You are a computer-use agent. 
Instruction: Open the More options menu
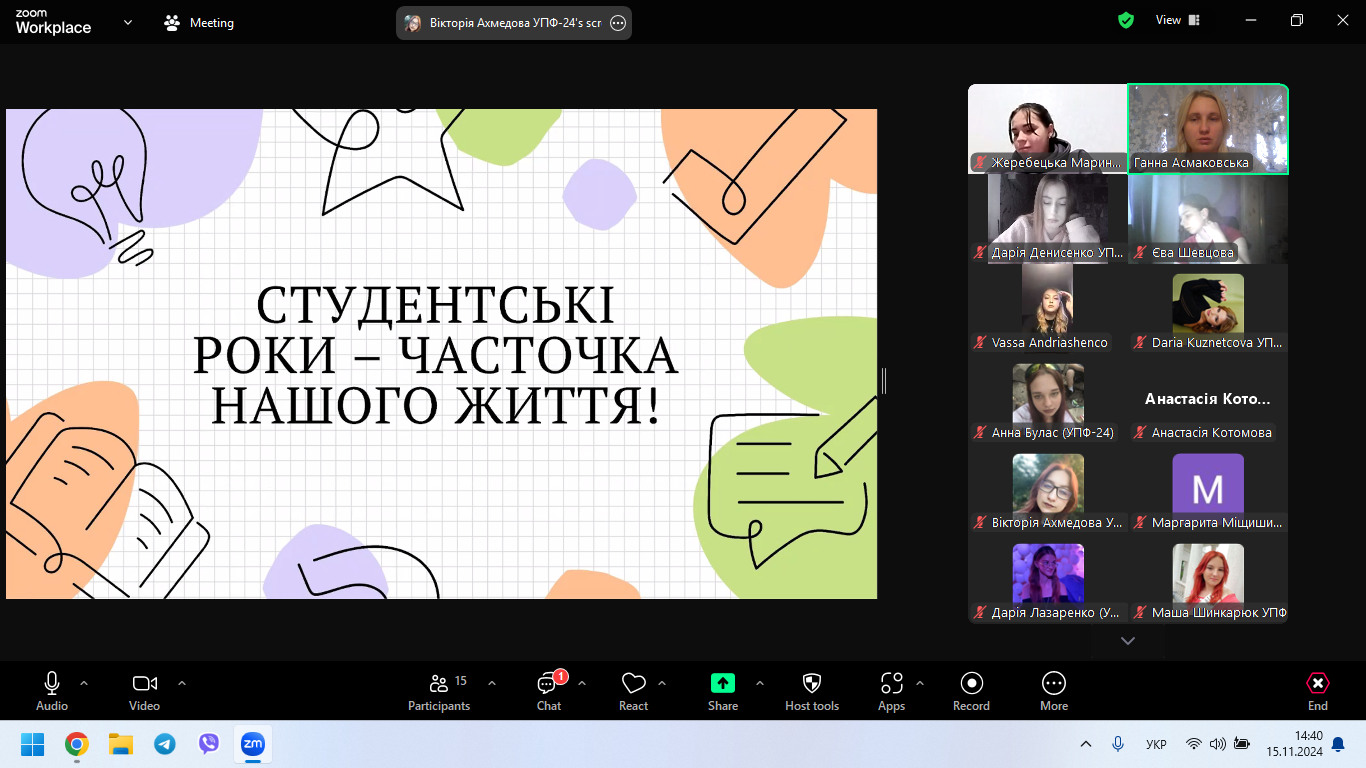1054,691
